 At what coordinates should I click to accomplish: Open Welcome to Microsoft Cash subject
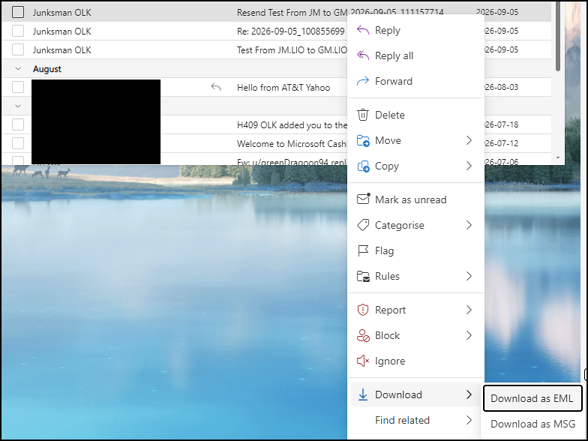(x=292, y=144)
